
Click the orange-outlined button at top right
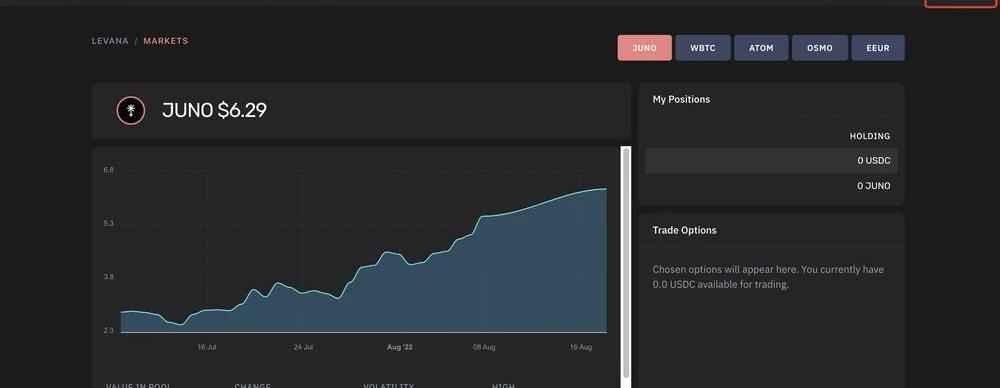pos(960,3)
